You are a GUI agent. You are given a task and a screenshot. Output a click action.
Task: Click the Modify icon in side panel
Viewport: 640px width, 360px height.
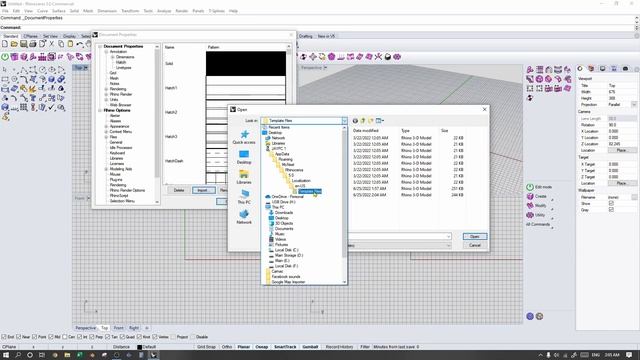coord(530,206)
